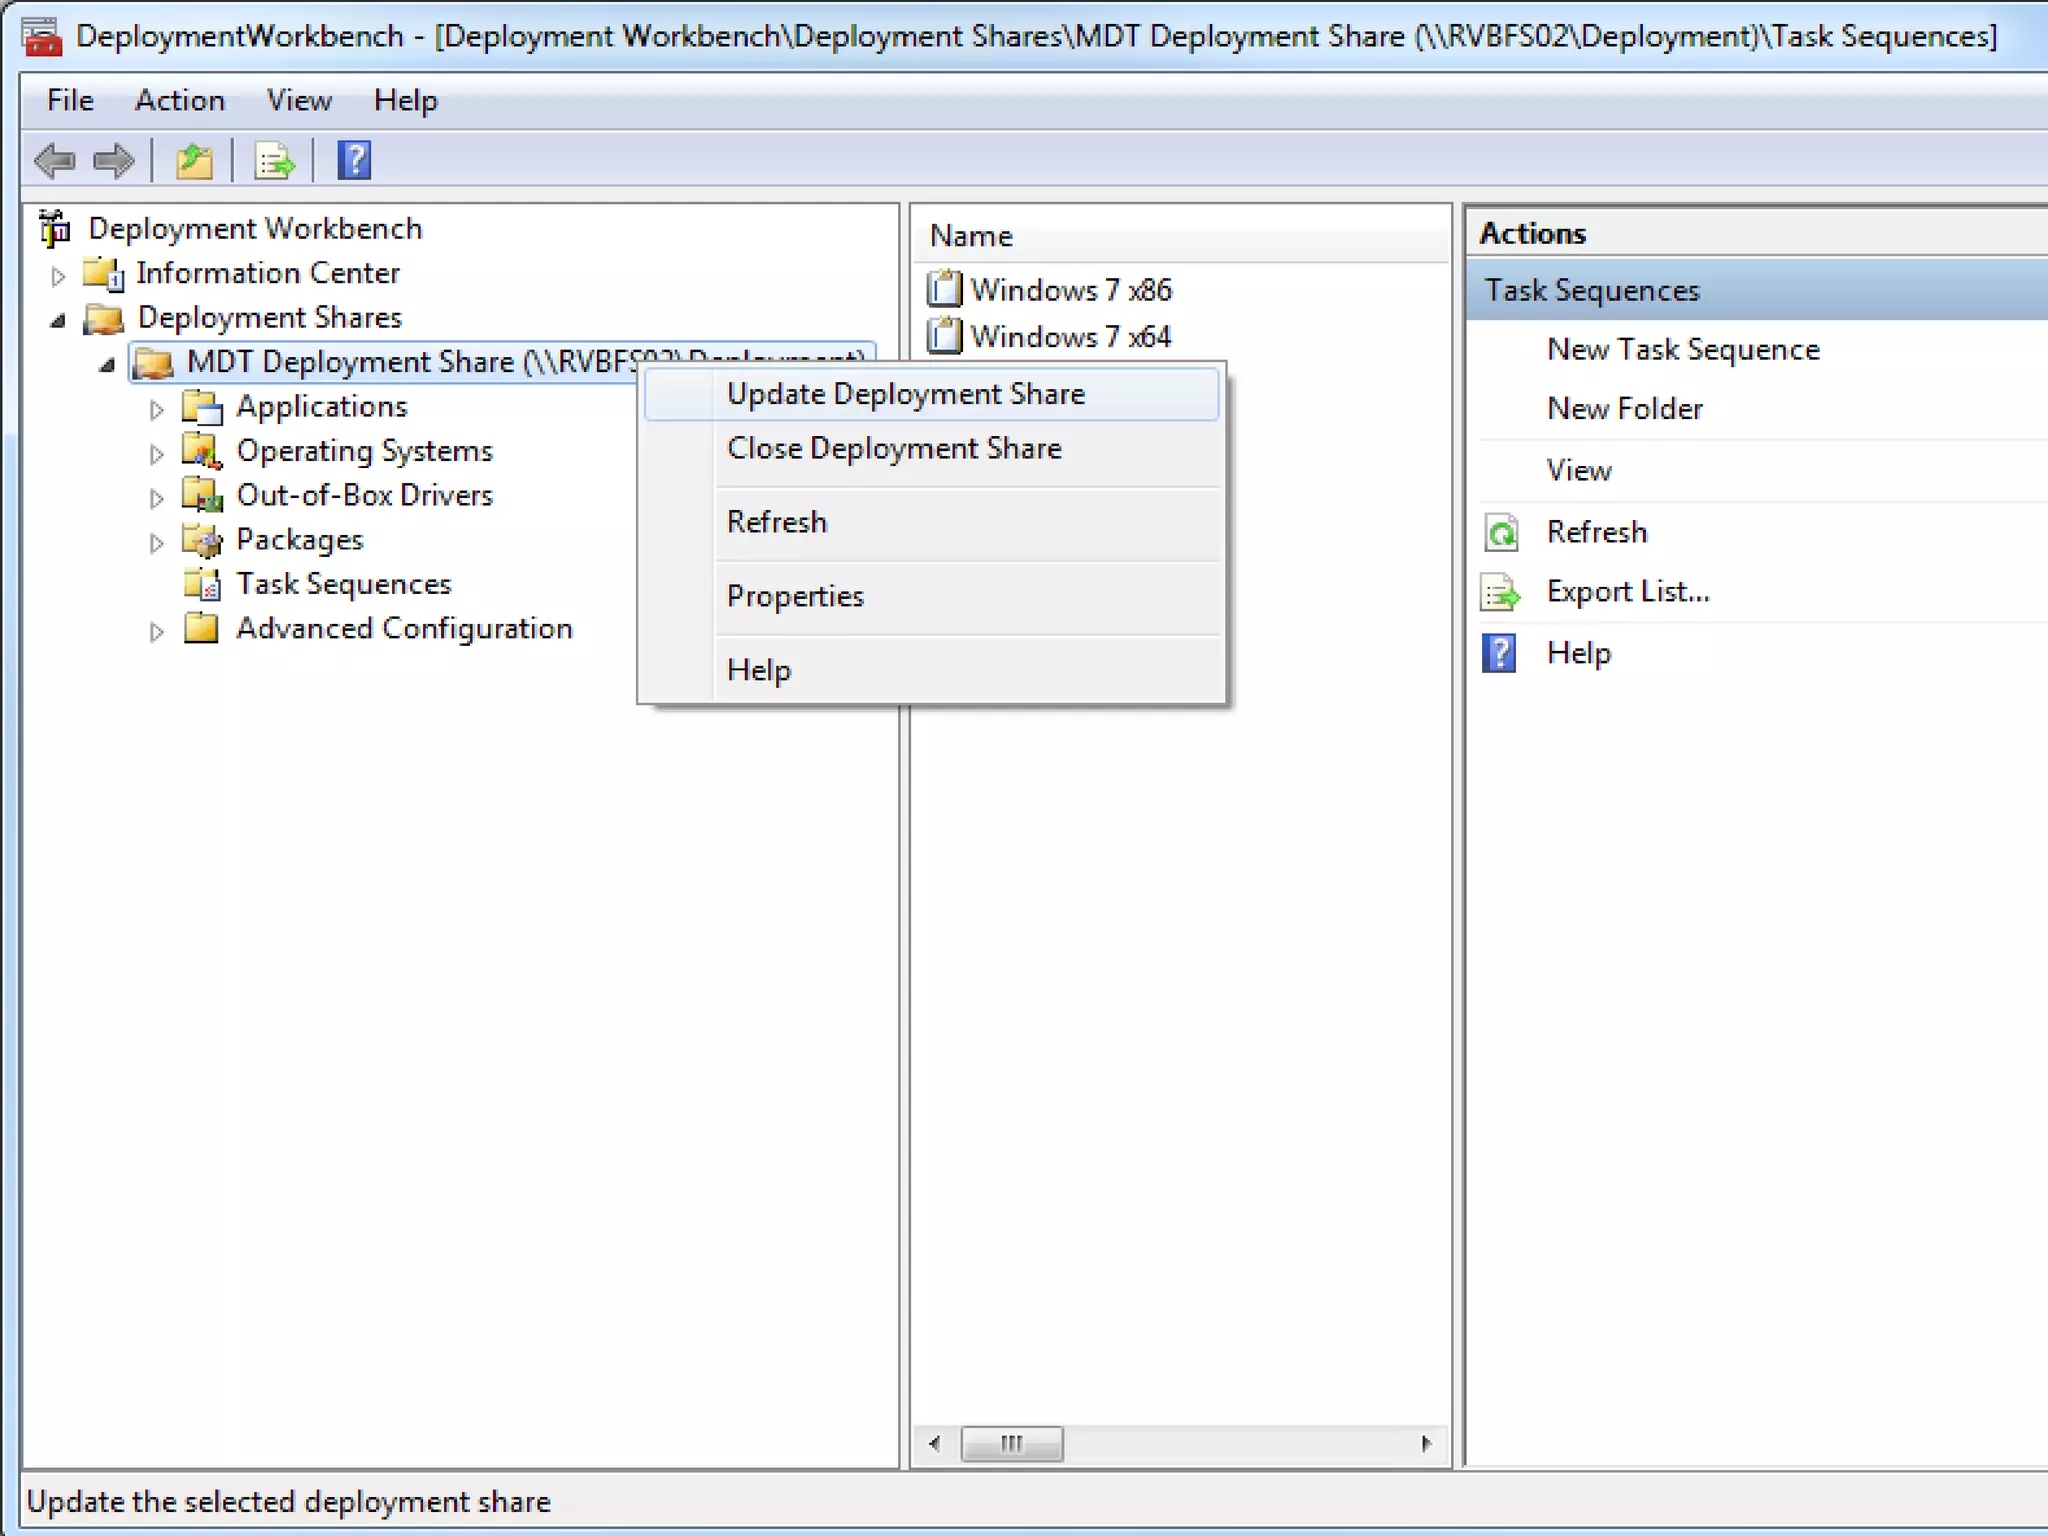The height and width of the screenshot is (1536, 2048).
Task: Click the Forward arrow toolbar icon
Action: tap(113, 161)
